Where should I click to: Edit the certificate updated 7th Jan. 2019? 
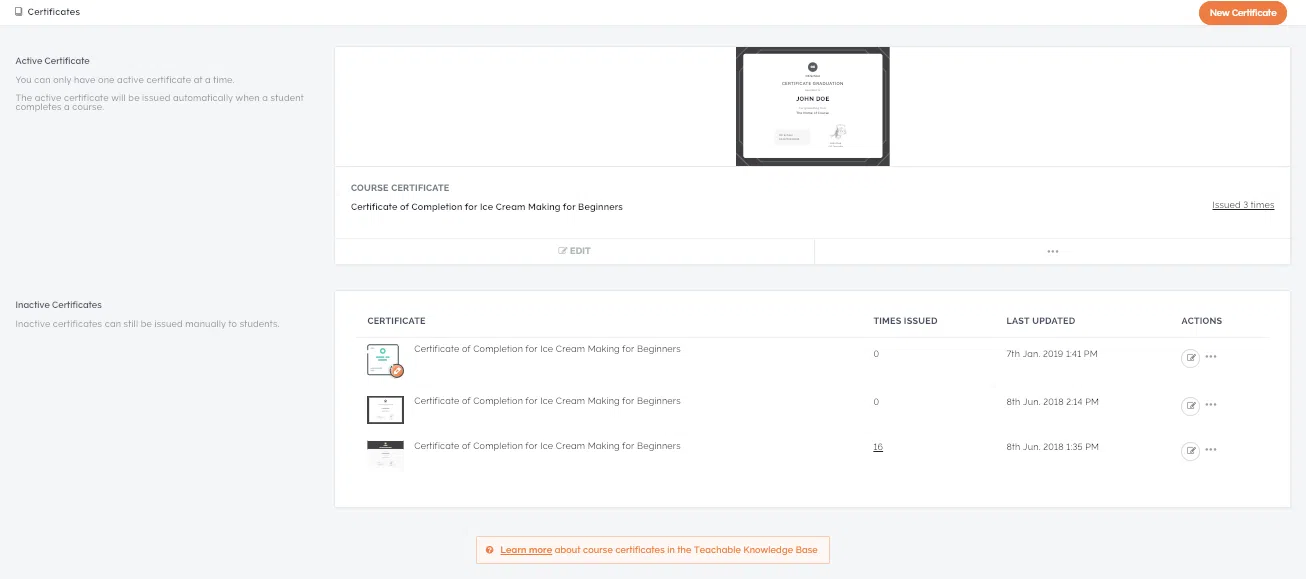(1190, 357)
